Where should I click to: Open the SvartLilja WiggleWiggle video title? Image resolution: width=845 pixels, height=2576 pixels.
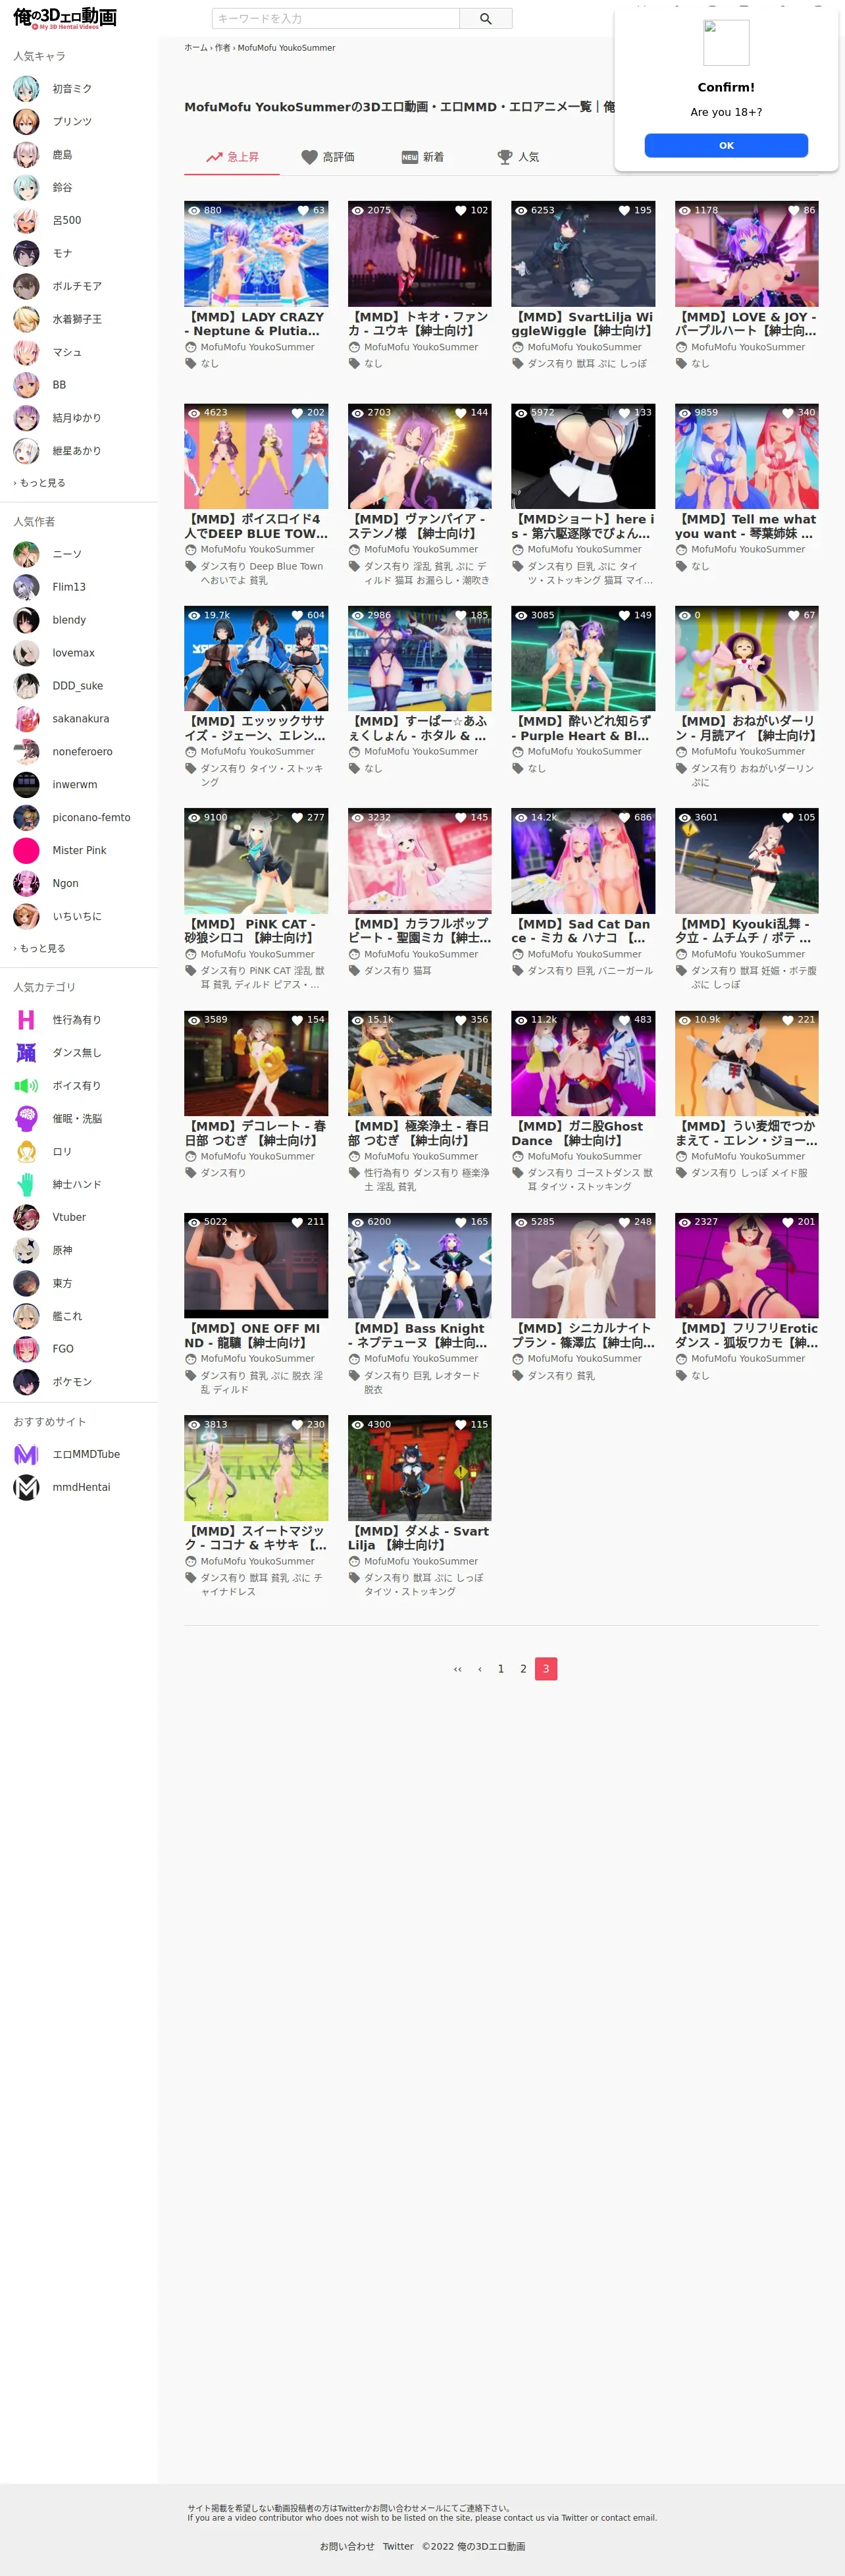pos(583,324)
